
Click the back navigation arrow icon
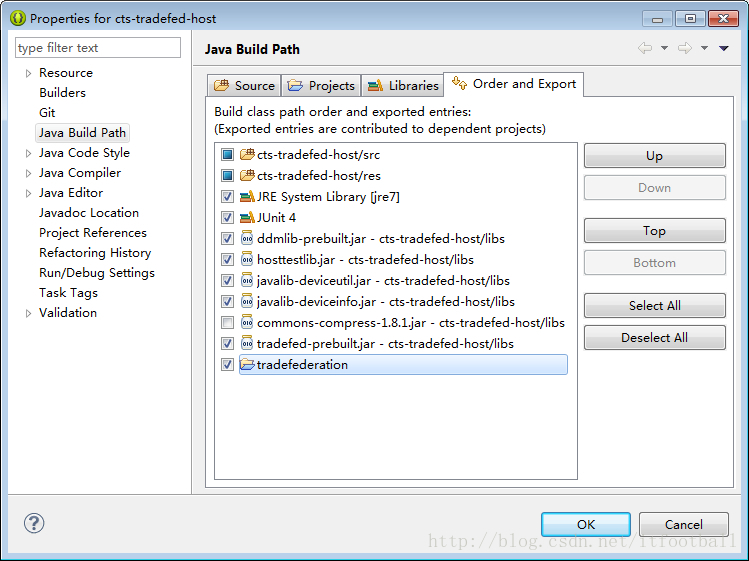click(645, 49)
